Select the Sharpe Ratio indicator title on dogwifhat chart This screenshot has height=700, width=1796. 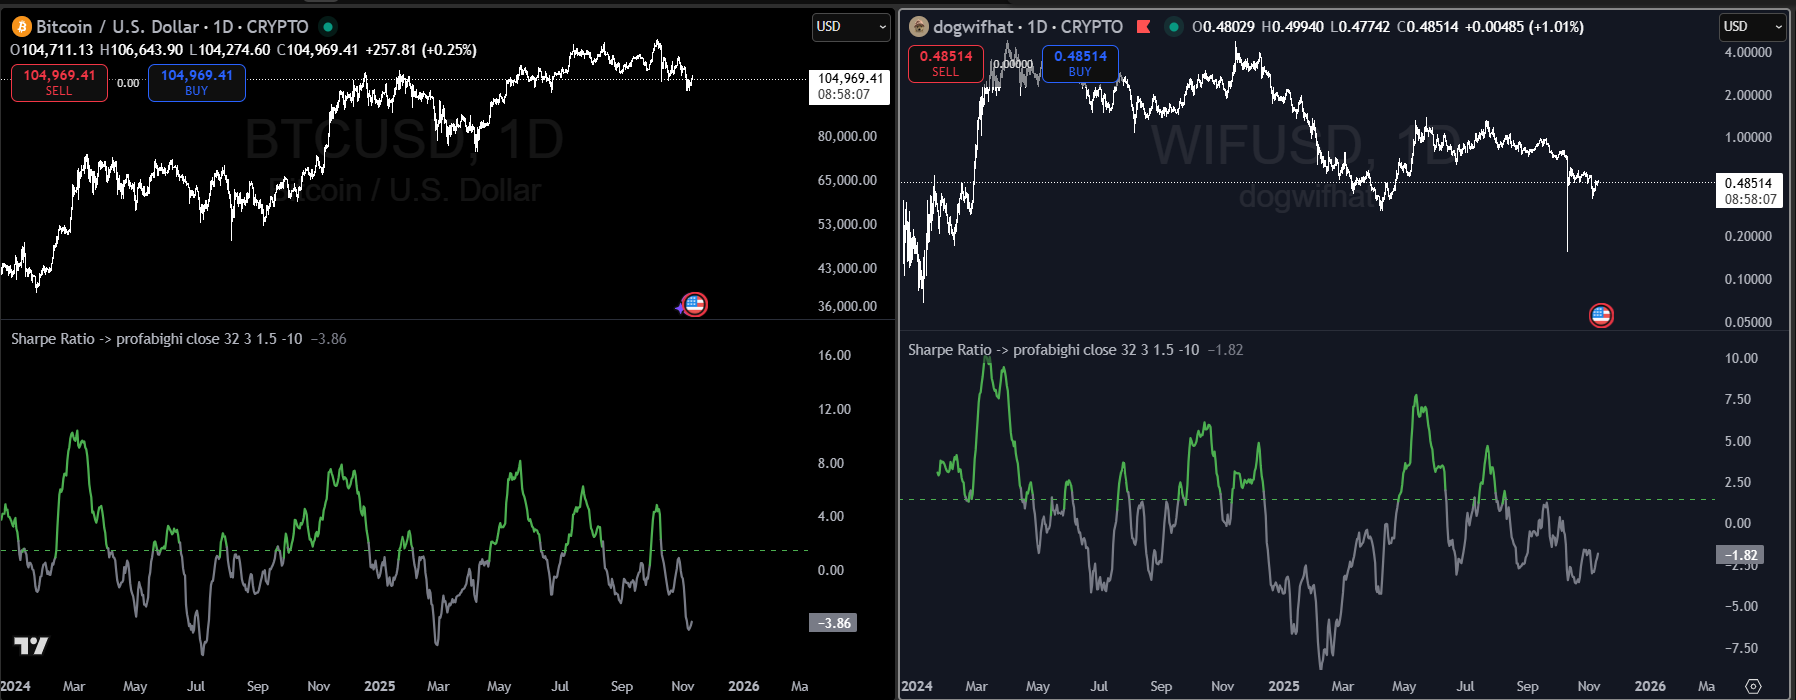click(1054, 350)
